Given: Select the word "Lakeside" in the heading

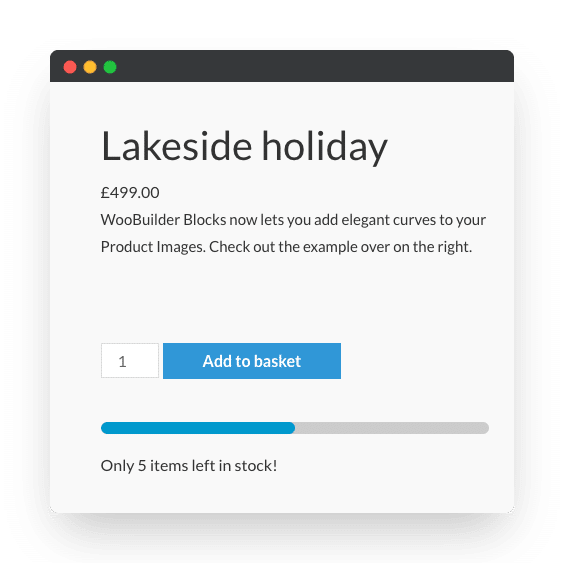Looking at the screenshot, I should (x=177, y=146).
